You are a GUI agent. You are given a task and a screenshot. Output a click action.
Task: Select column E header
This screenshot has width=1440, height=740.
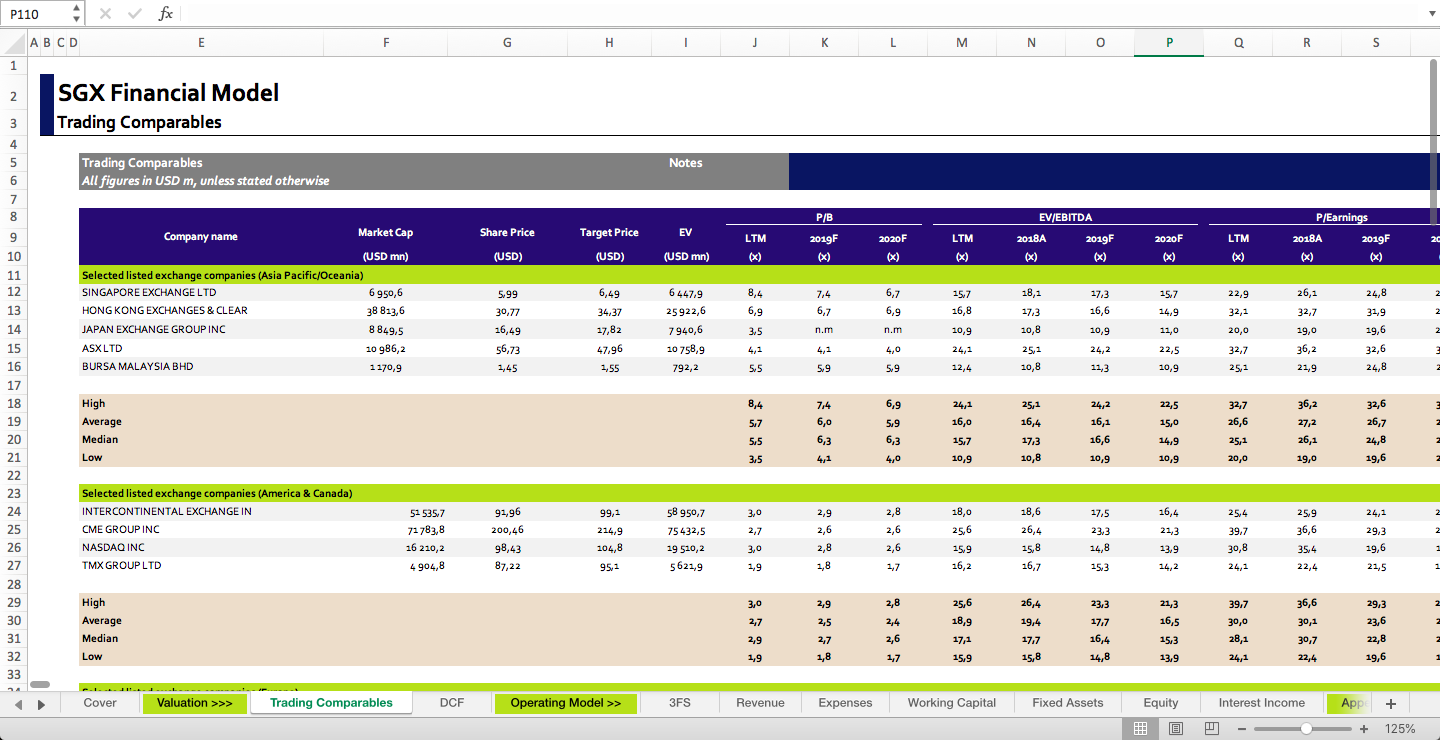(x=201, y=43)
